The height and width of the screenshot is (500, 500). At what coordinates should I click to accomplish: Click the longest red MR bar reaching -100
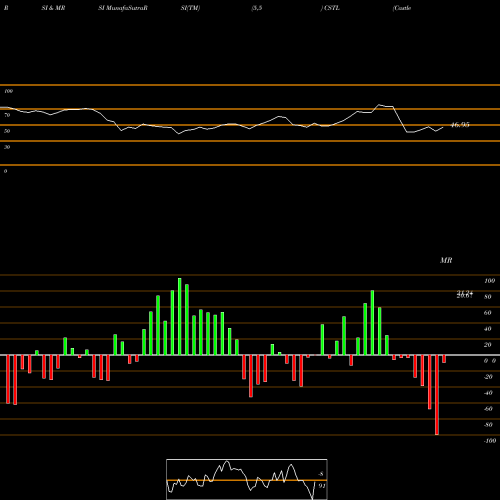437,395
